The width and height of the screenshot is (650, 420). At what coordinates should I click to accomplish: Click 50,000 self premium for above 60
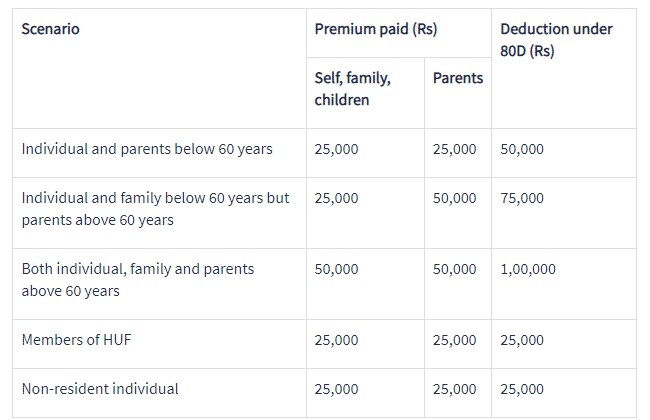coord(336,269)
